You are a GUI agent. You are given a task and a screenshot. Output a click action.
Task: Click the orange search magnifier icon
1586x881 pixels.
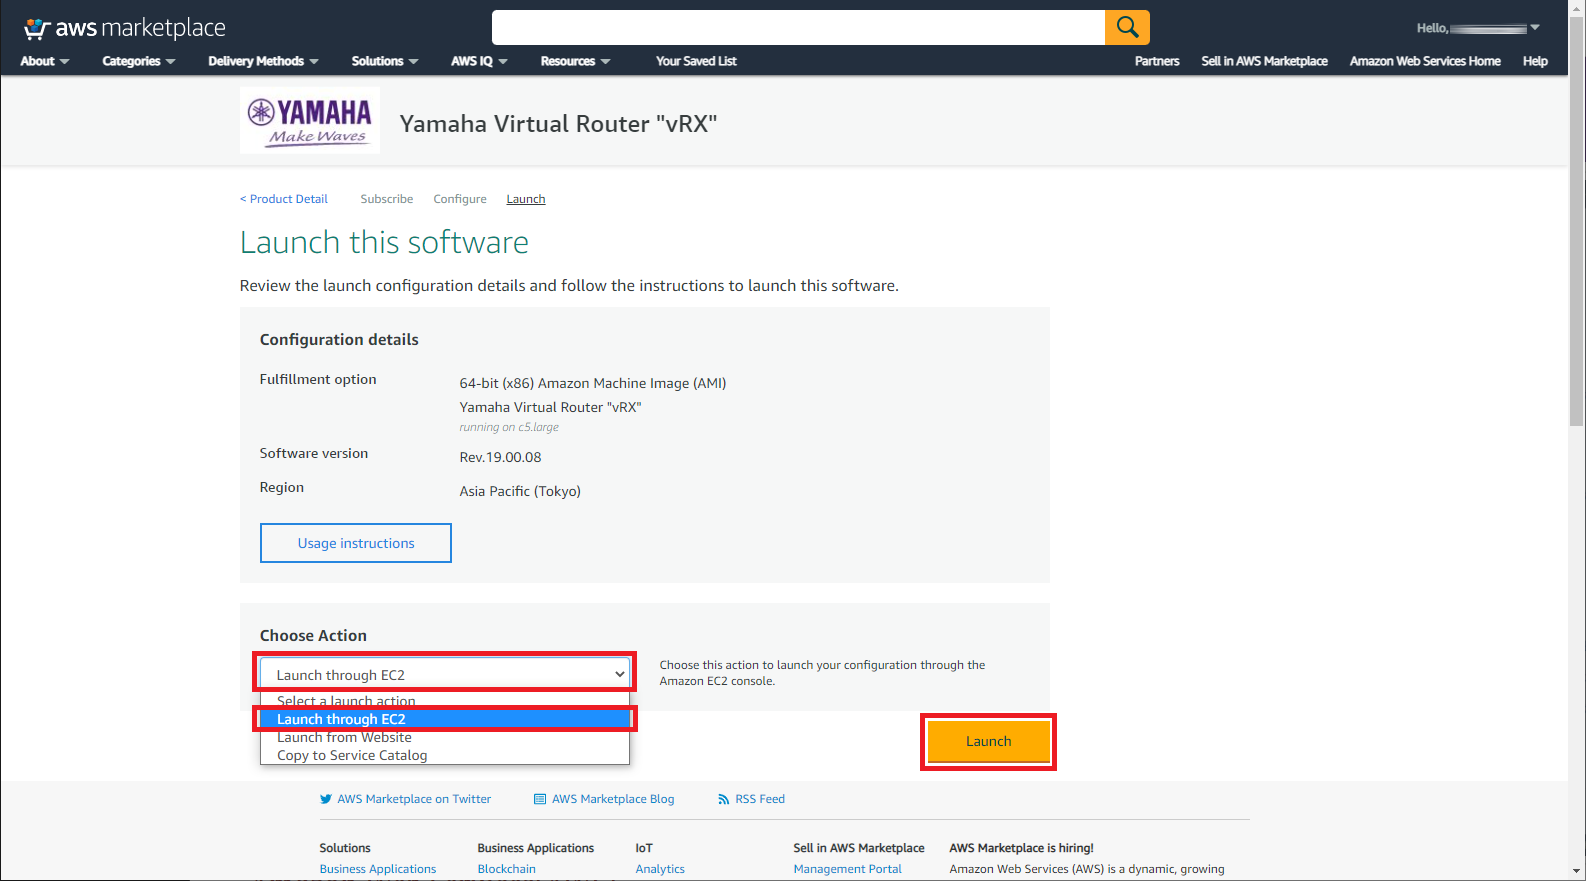(x=1127, y=28)
